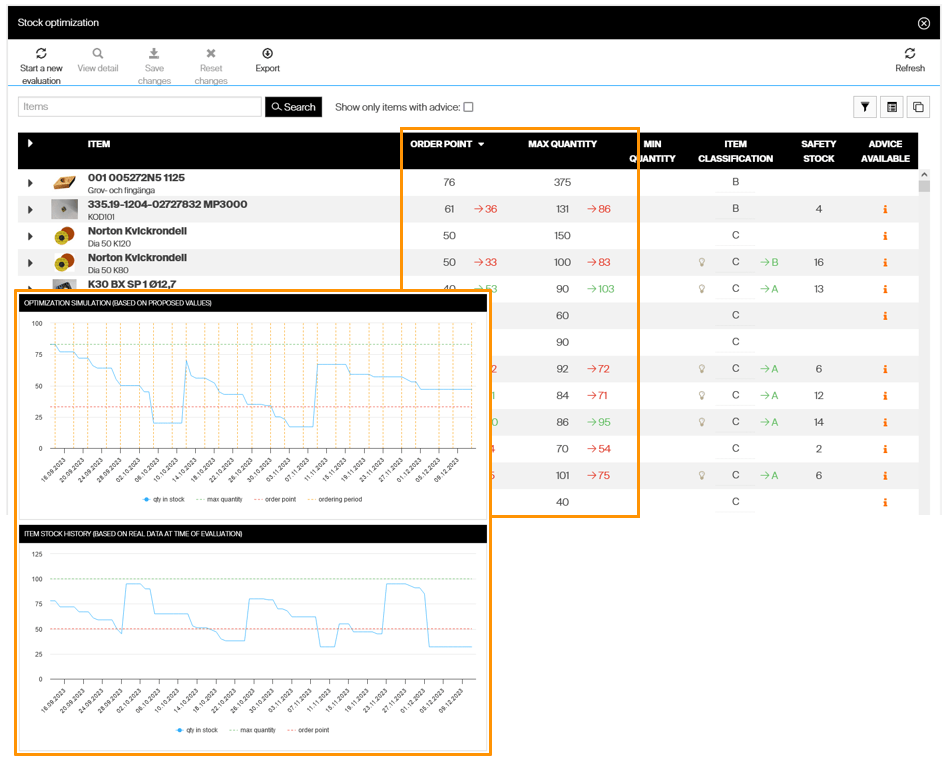Click the Items search input field
This screenshot has width=948, height=761.
point(139,107)
